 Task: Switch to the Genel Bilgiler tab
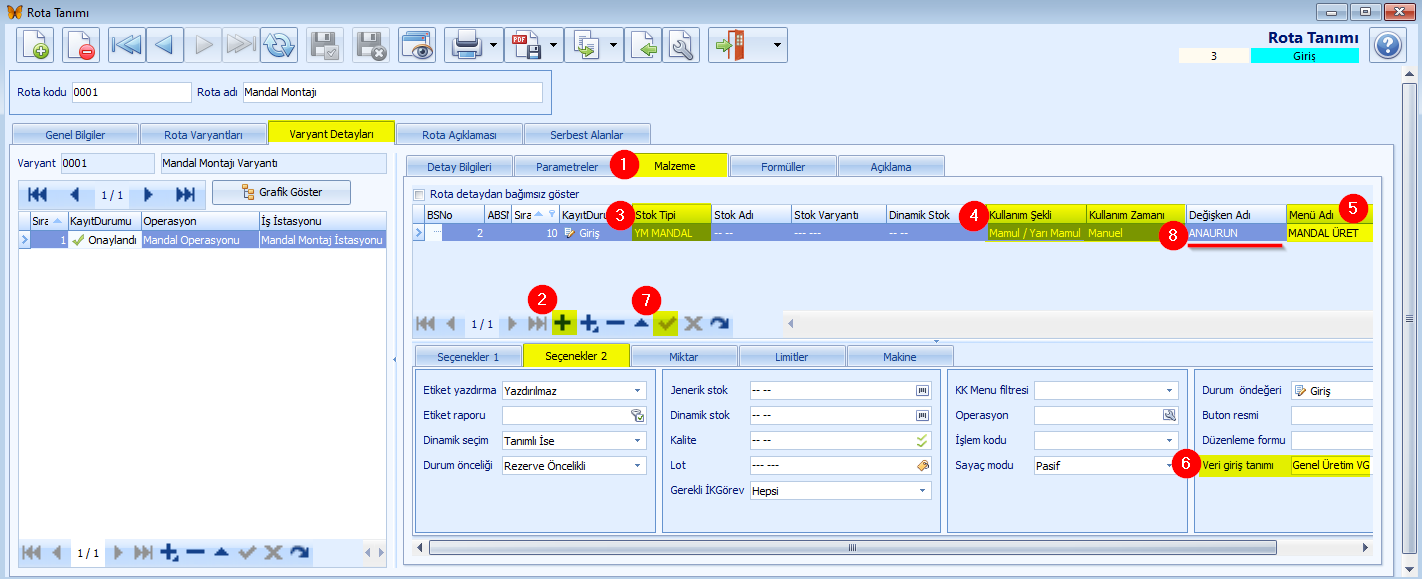(75, 134)
